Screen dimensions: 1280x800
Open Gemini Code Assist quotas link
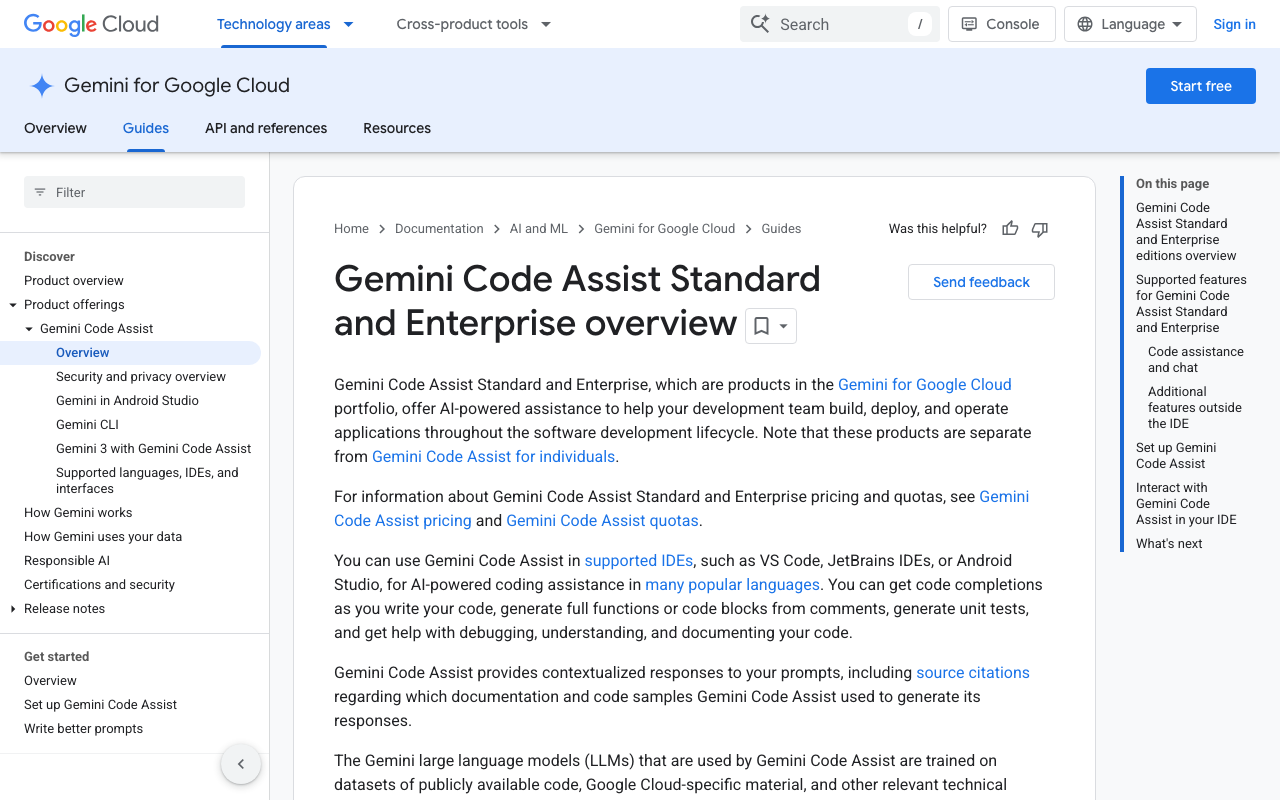602,520
